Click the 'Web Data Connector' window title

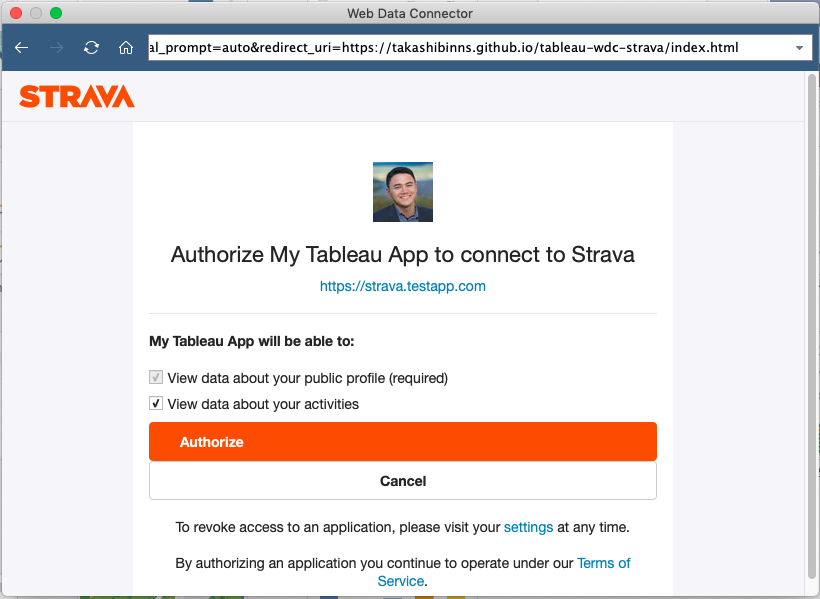tap(410, 14)
